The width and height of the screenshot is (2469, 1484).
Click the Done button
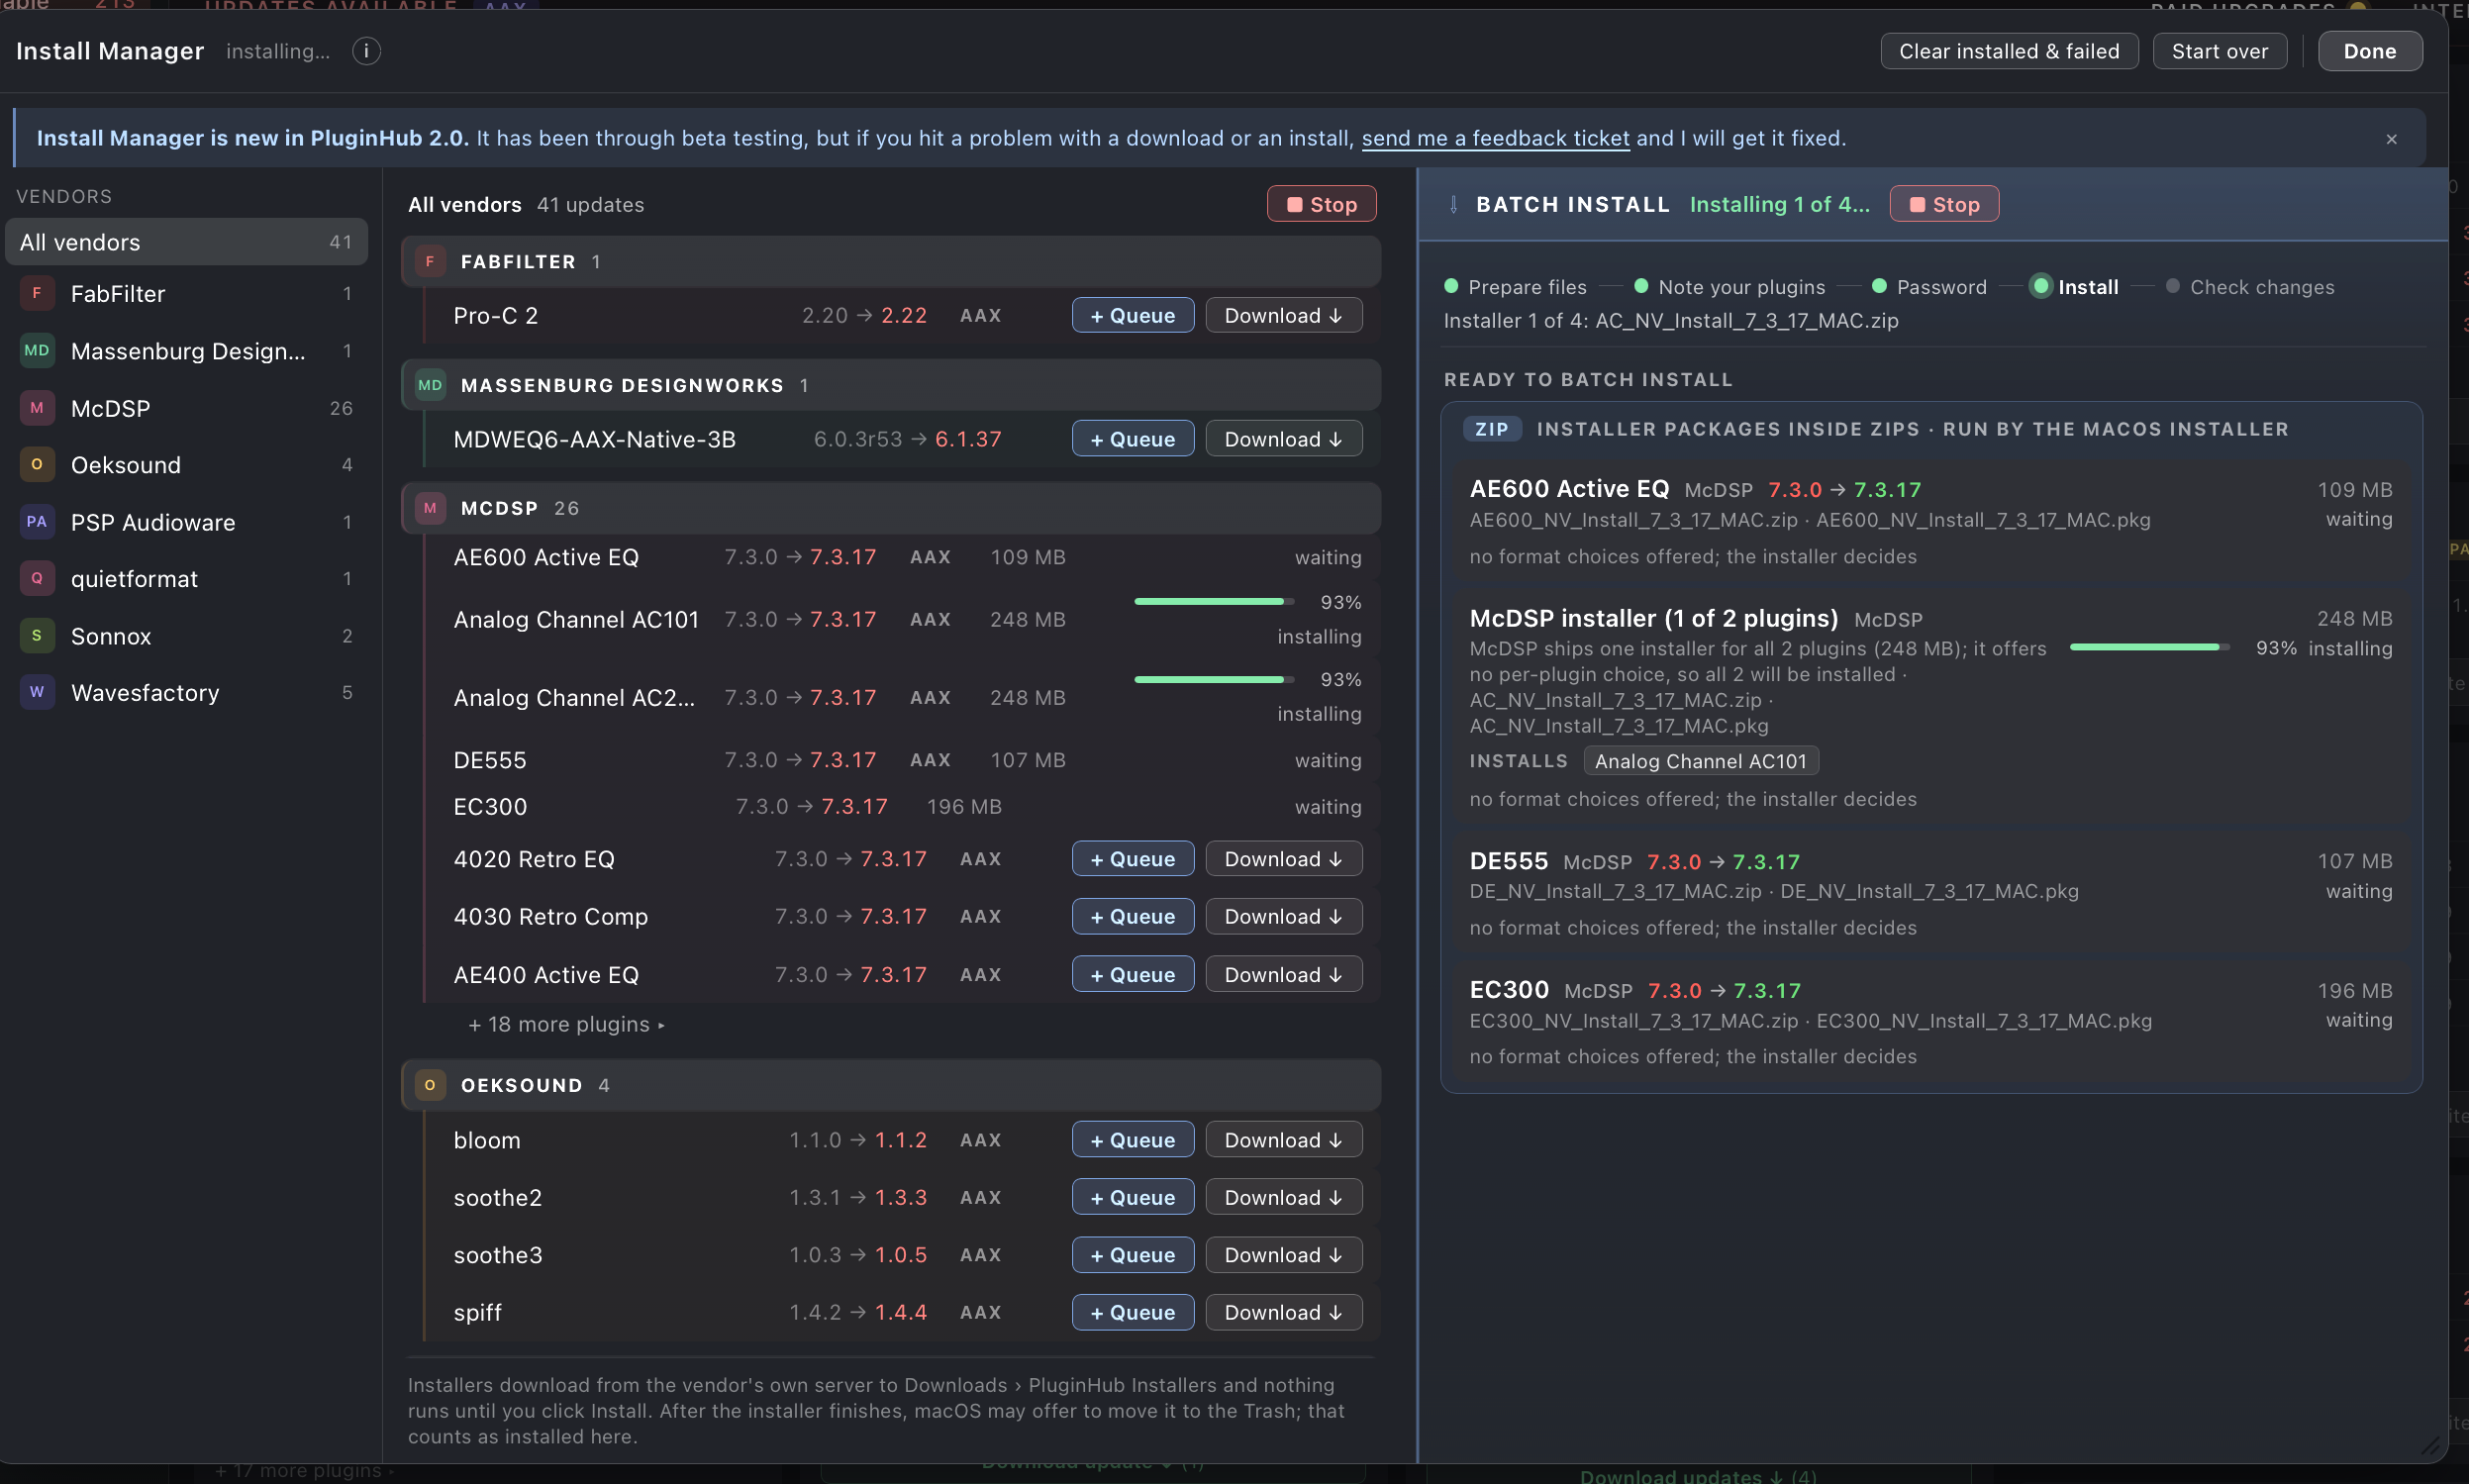(x=2369, y=51)
